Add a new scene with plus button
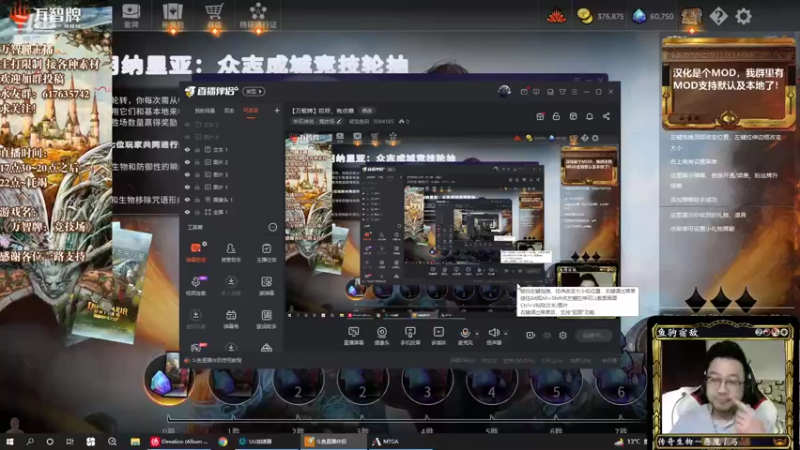 [x=277, y=110]
